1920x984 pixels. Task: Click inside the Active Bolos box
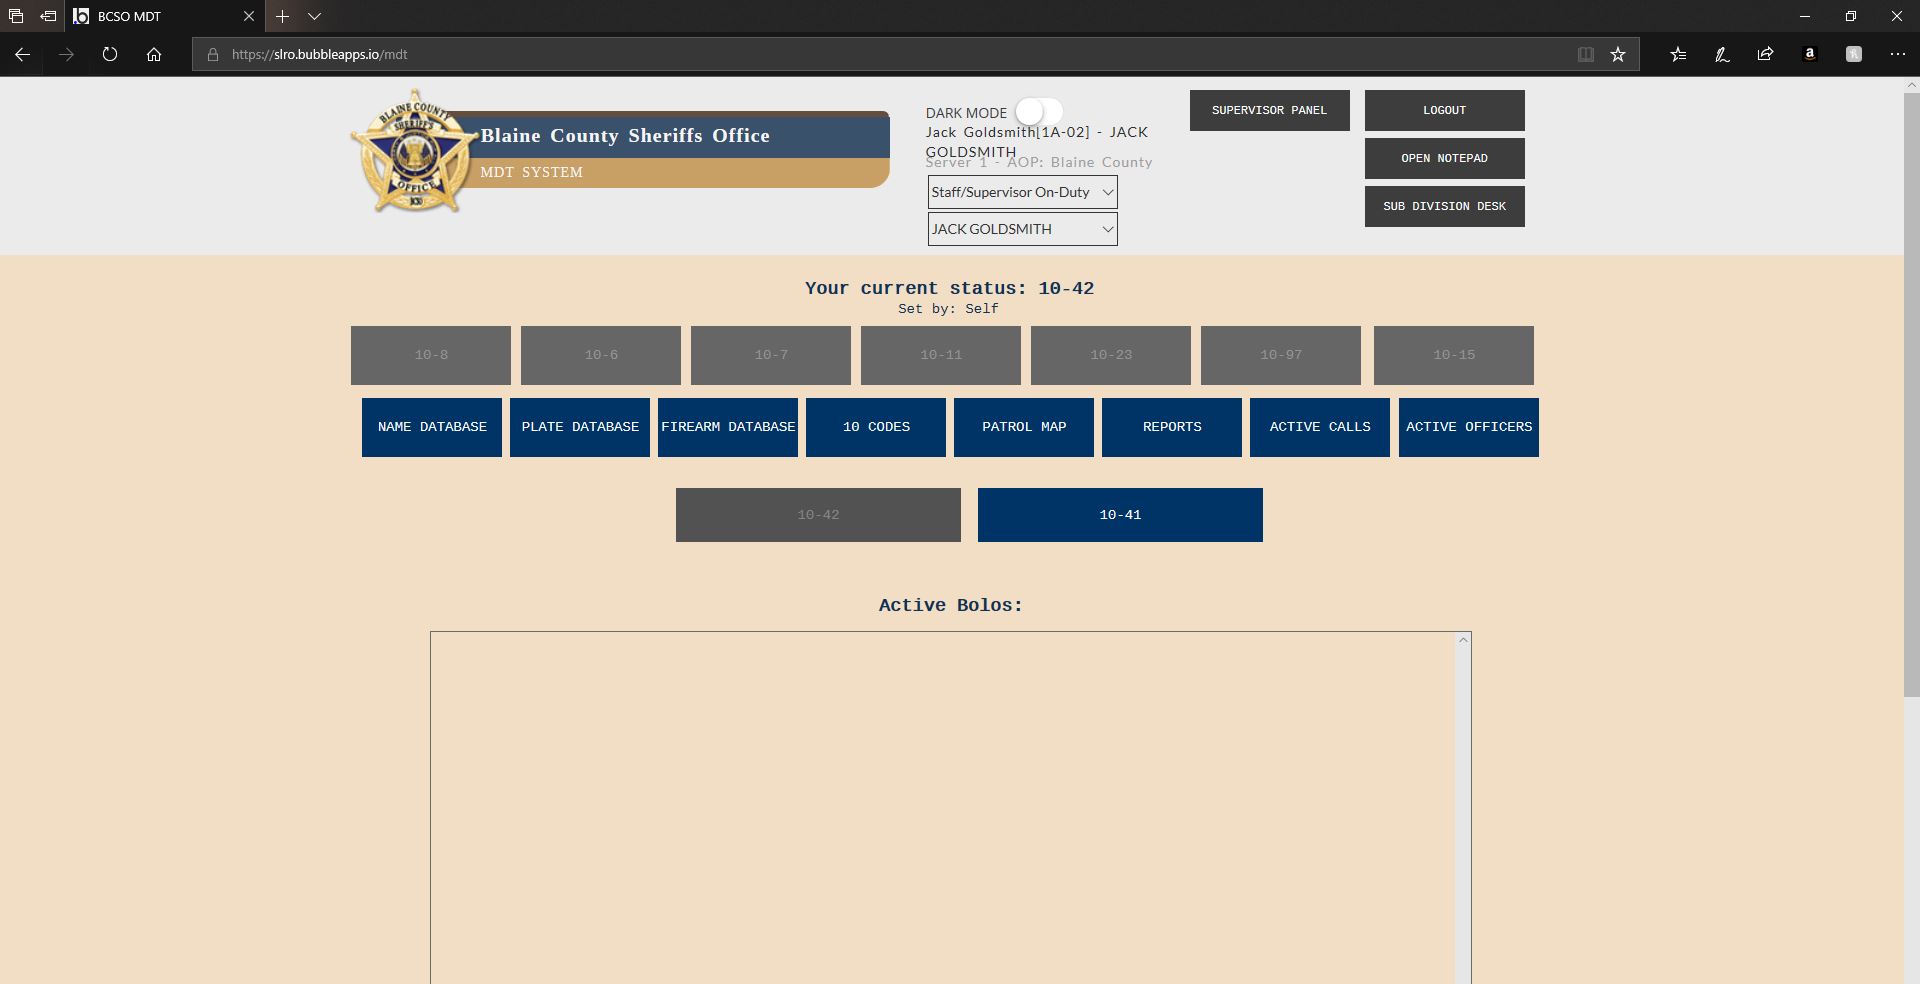[x=943, y=807]
